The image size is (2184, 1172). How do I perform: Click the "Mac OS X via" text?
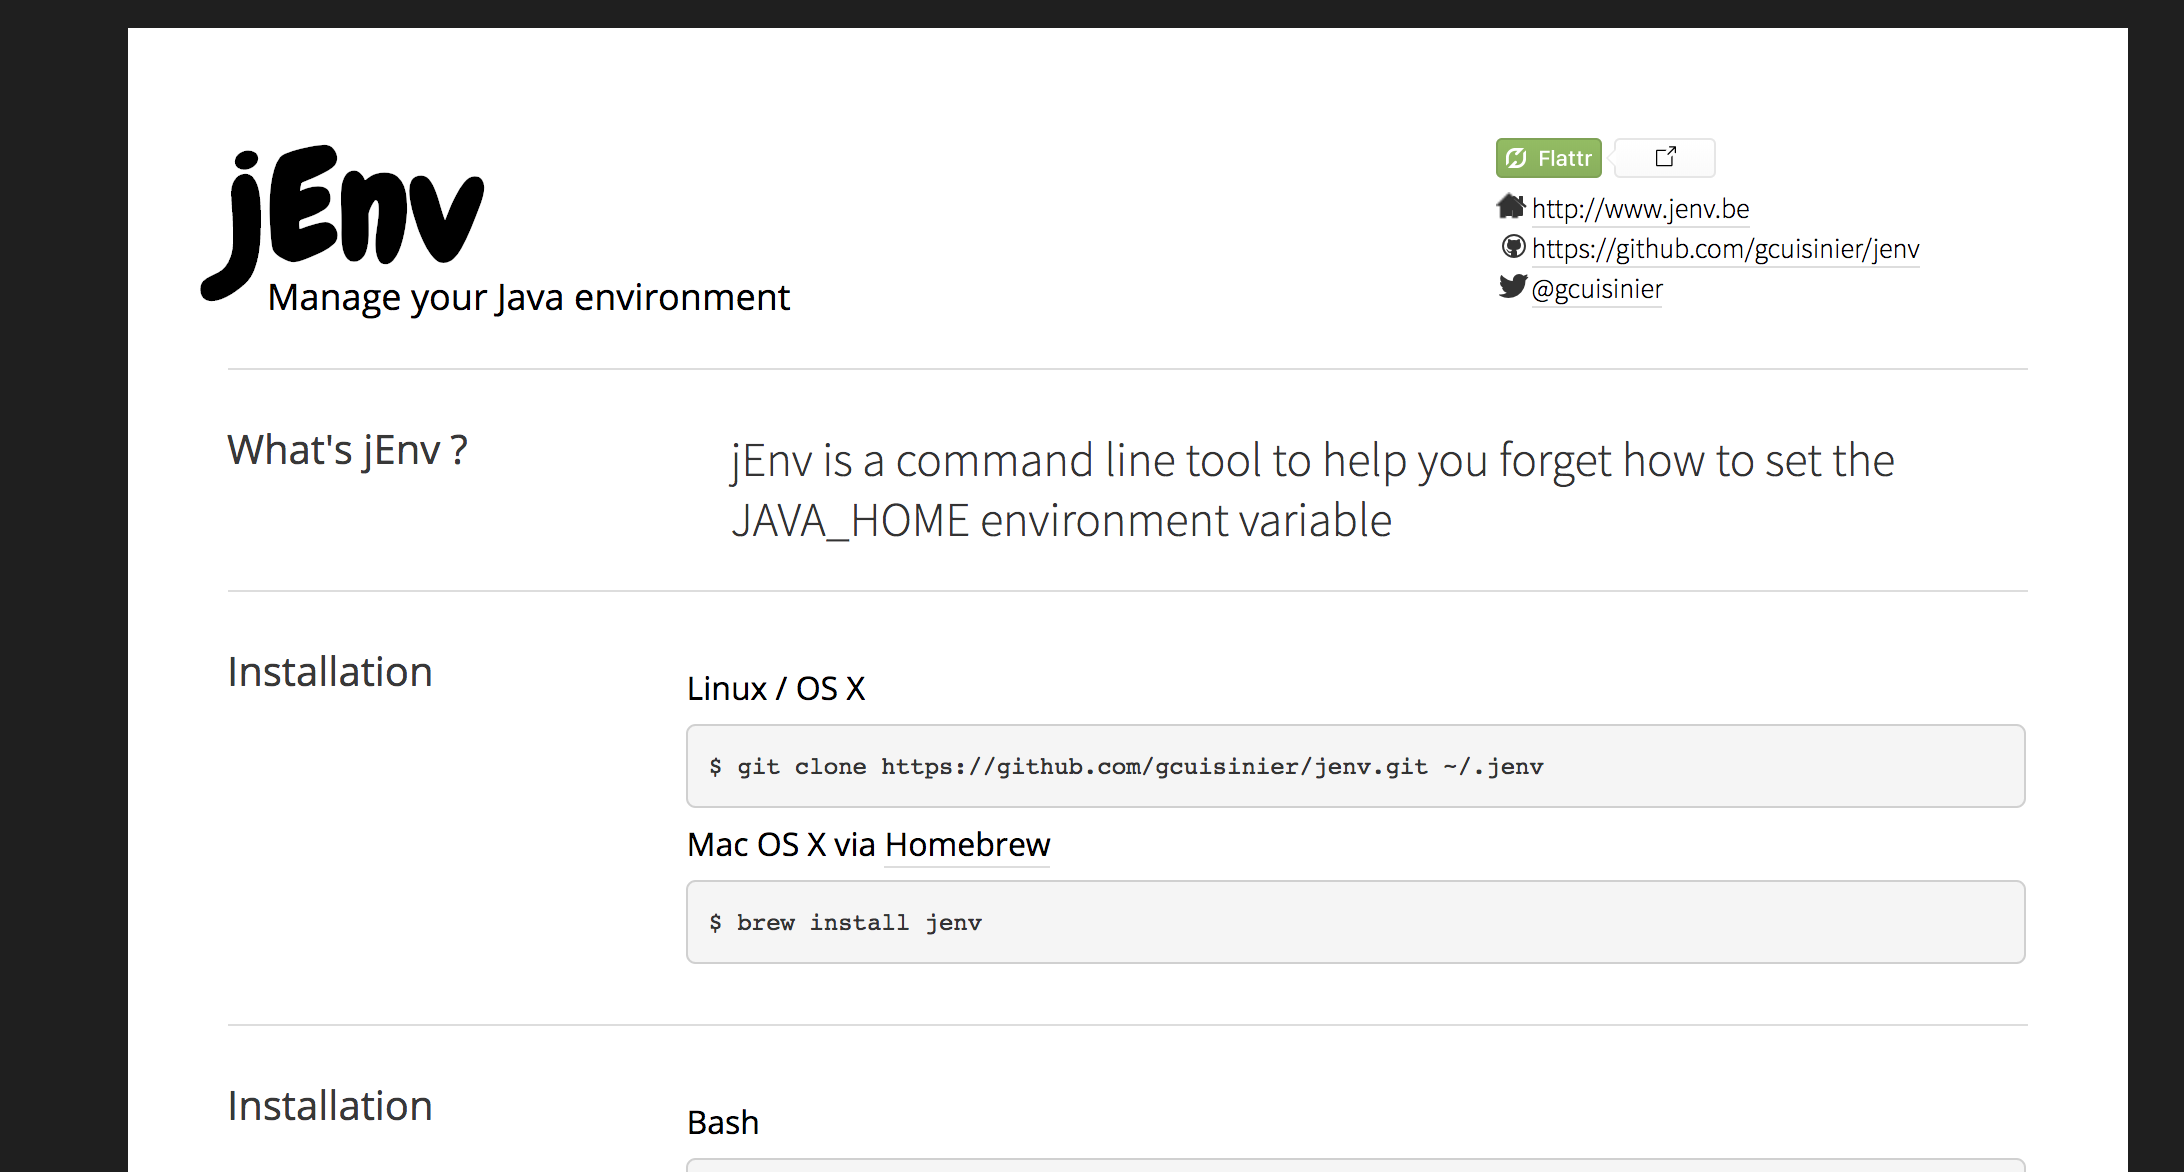click(781, 845)
